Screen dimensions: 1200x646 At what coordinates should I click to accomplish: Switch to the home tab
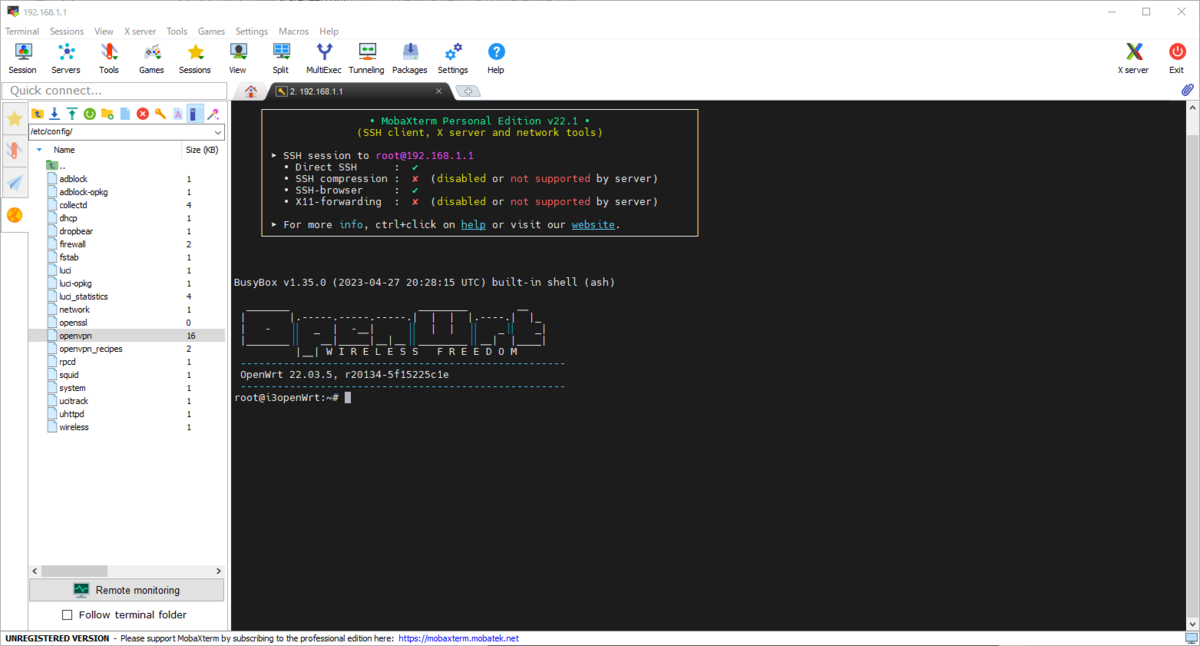tap(251, 91)
